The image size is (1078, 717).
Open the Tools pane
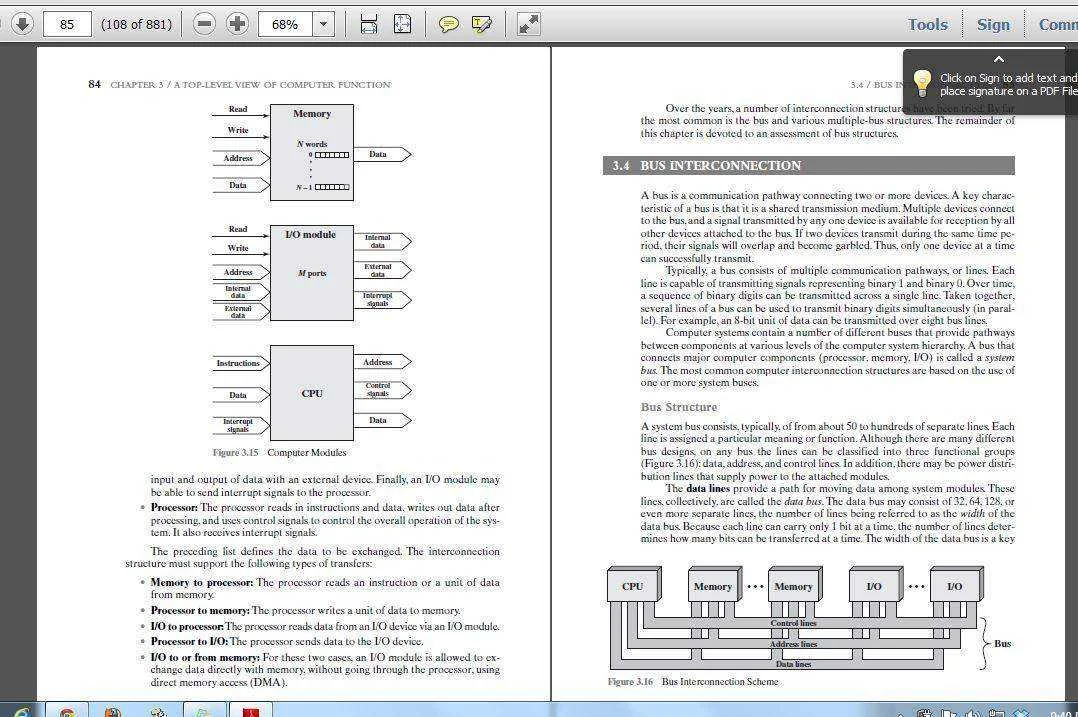[x=927, y=25]
